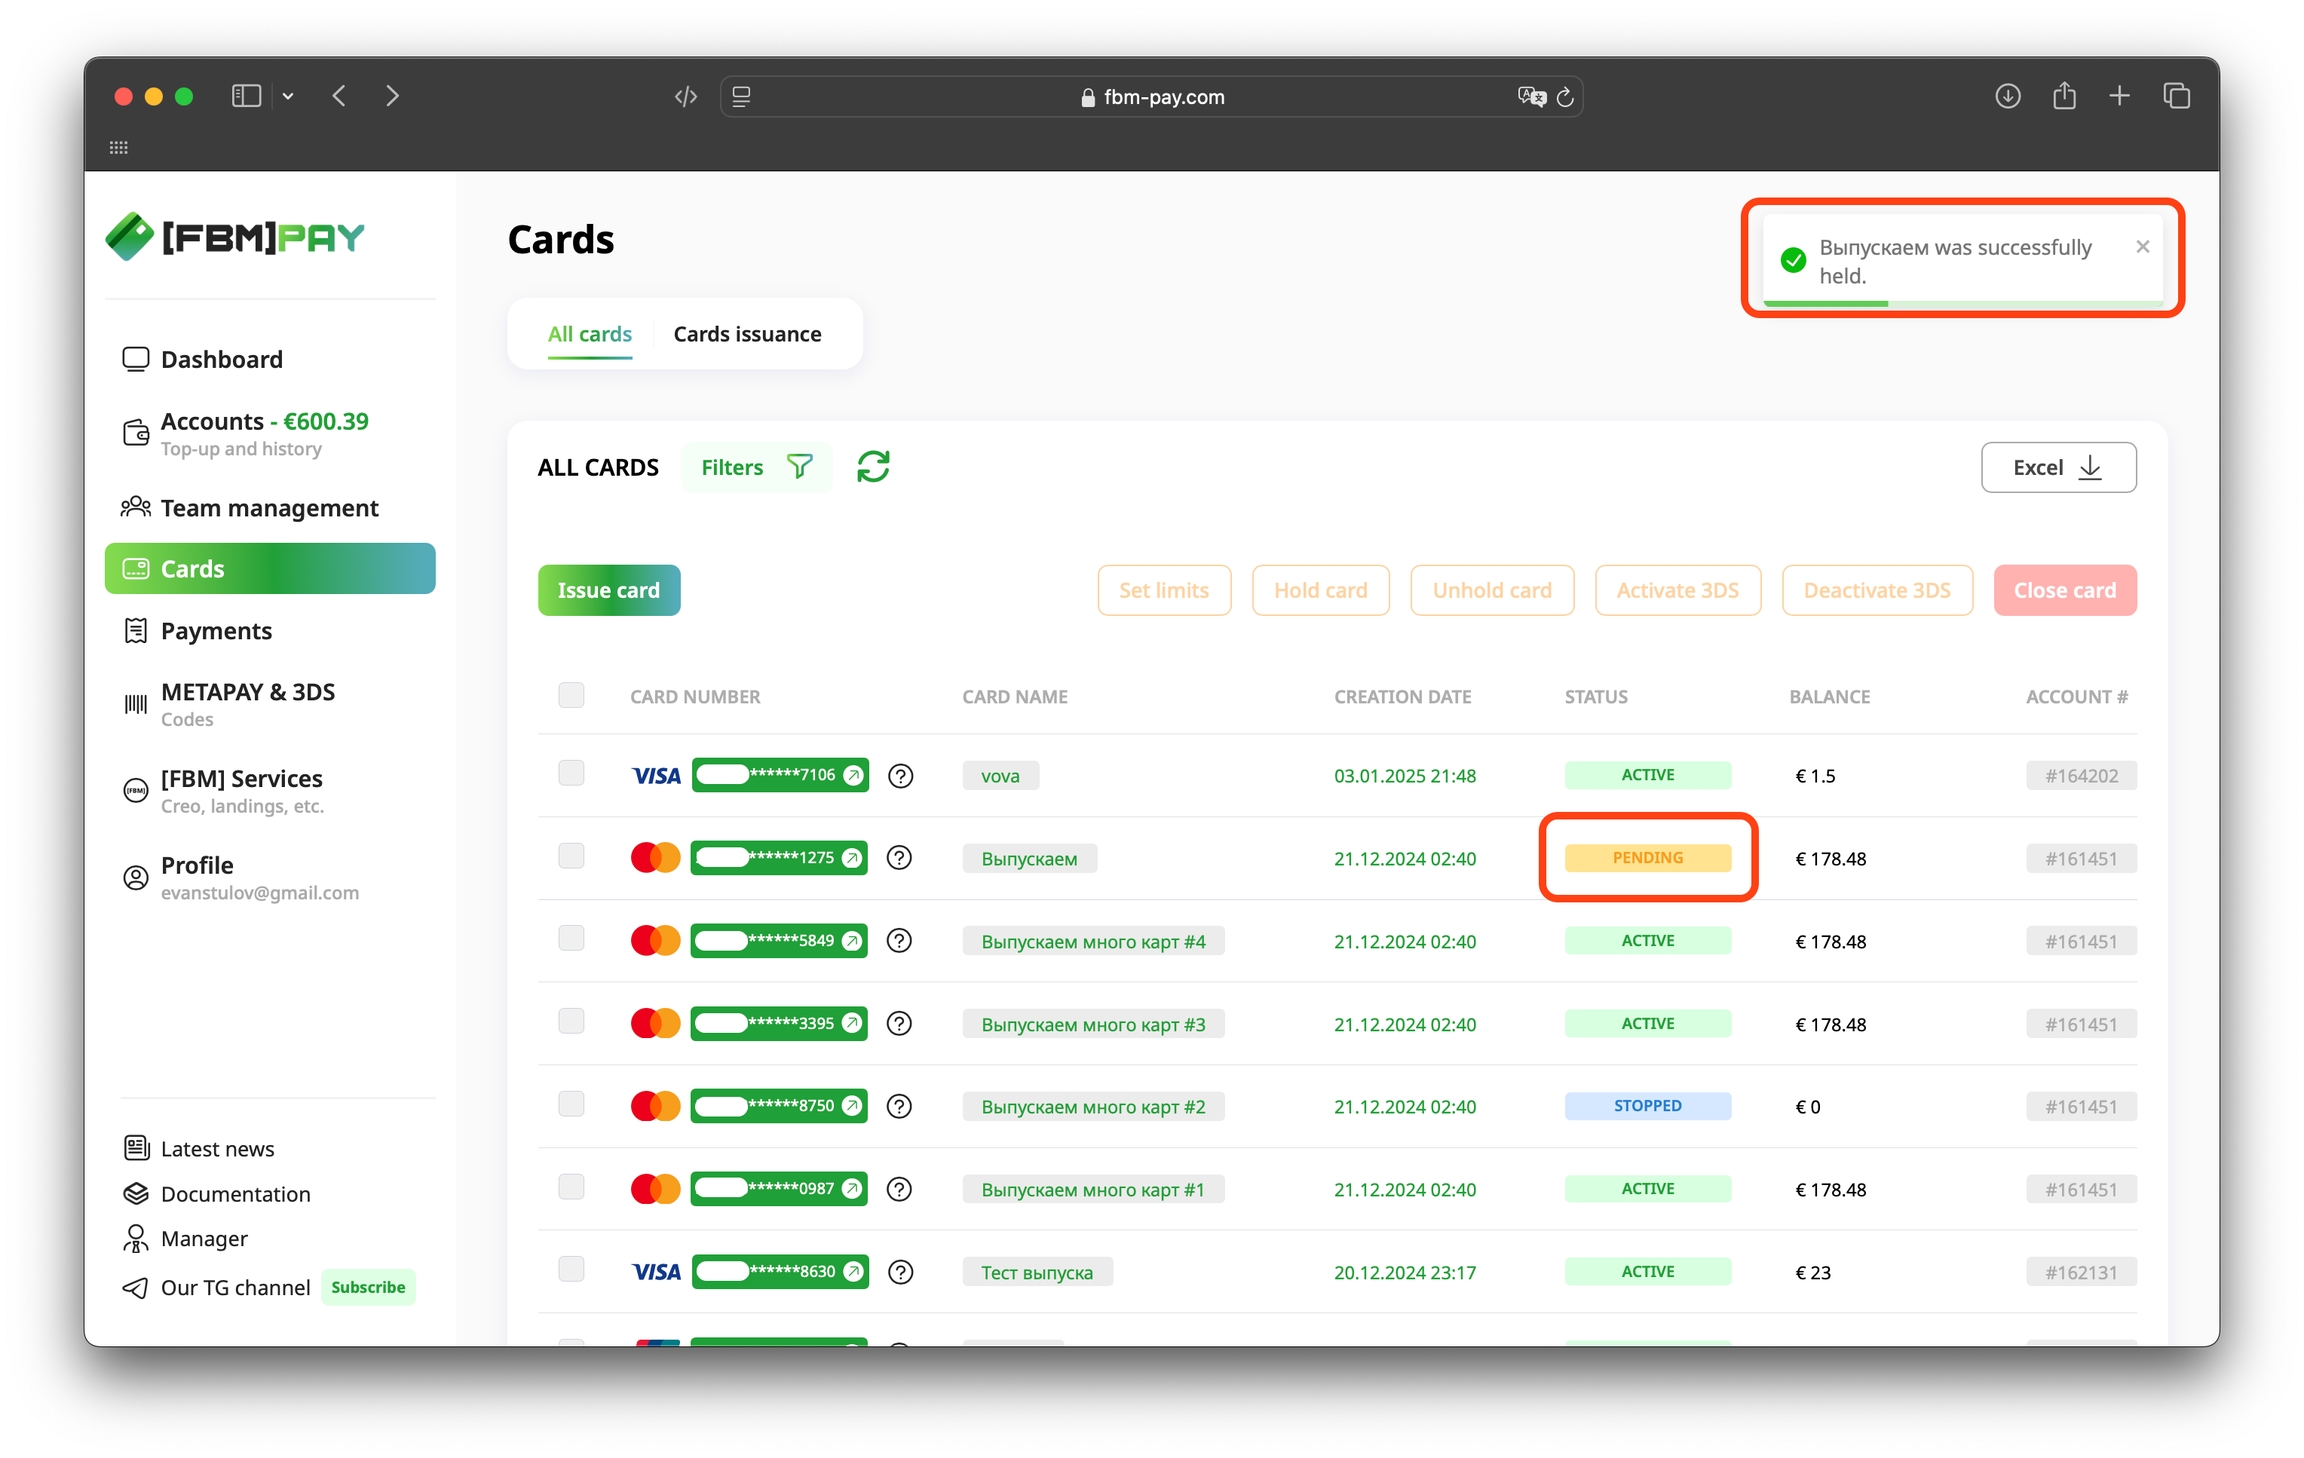Click Safari reload page icon
The height and width of the screenshot is (1458, 2304).
1566,97
